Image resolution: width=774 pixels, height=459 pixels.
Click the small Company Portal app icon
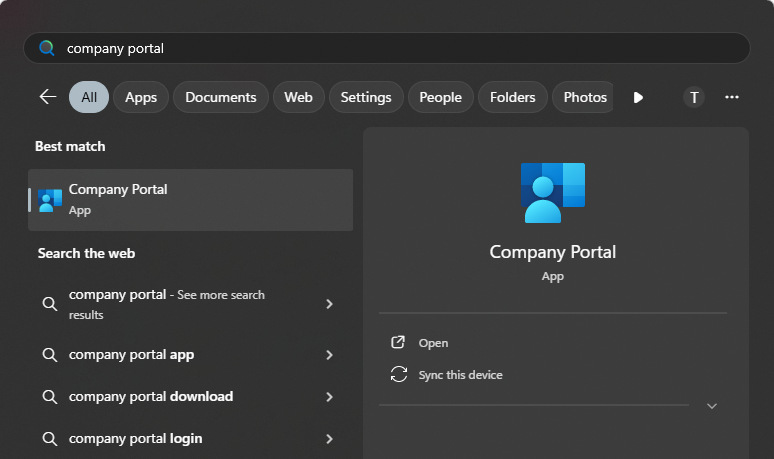[x=50, y=200]
